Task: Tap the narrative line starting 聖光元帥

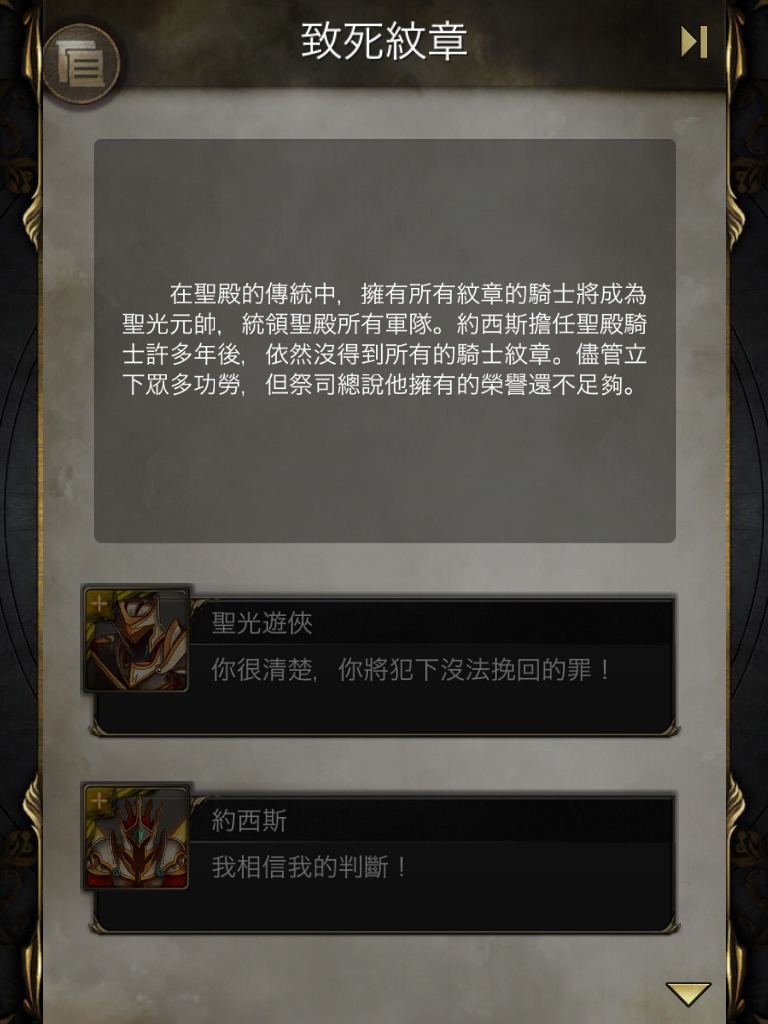Action: (385, 325)
